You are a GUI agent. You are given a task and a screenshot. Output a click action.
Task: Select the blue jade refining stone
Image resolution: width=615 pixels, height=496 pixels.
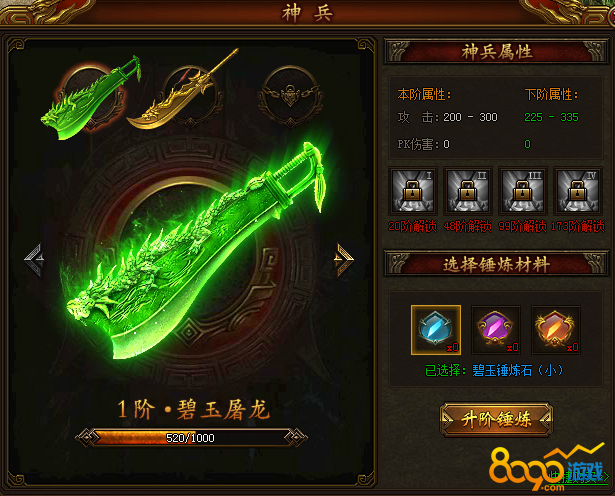[436, 330]
